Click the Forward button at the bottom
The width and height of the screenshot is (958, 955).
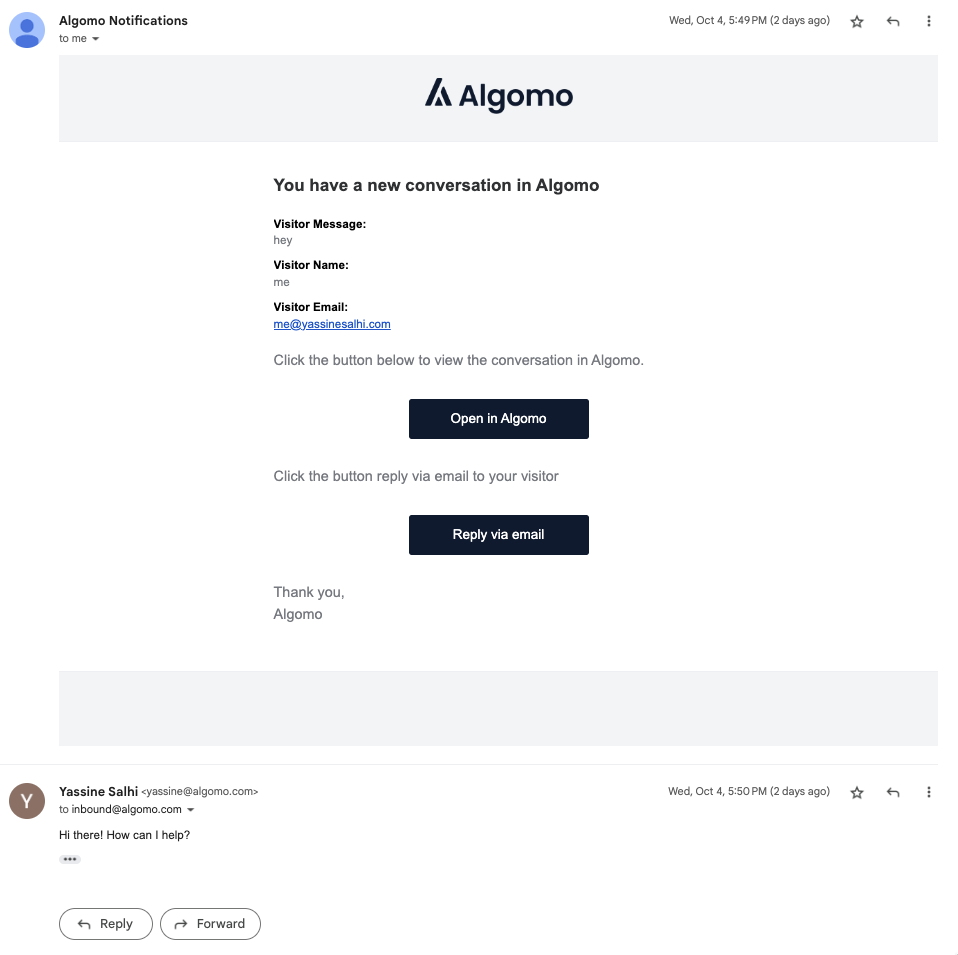tap(210, 924)
